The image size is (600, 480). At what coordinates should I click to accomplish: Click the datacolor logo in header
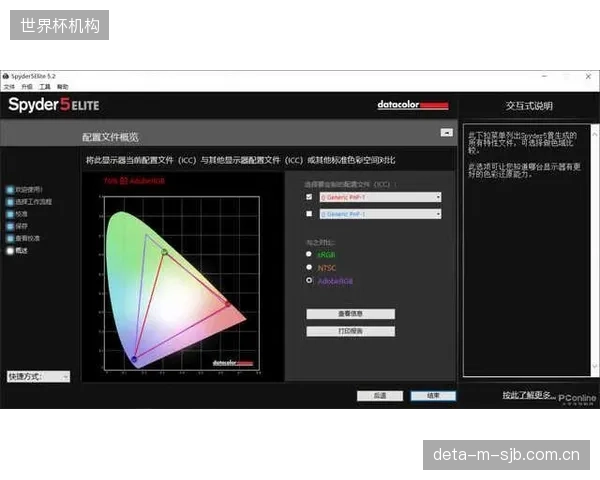(412, 104)
